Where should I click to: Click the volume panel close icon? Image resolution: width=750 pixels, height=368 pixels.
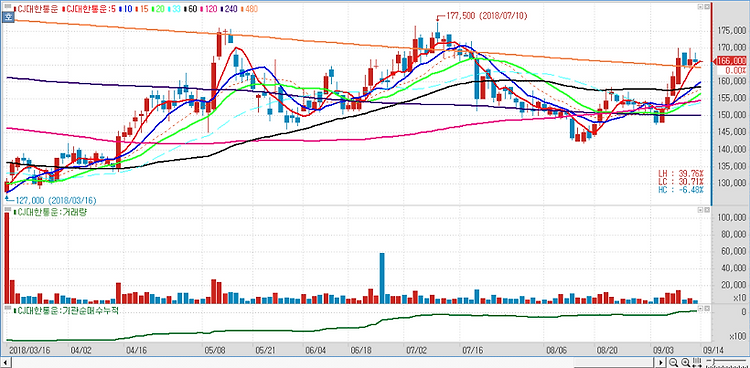(x=707, y=210)
